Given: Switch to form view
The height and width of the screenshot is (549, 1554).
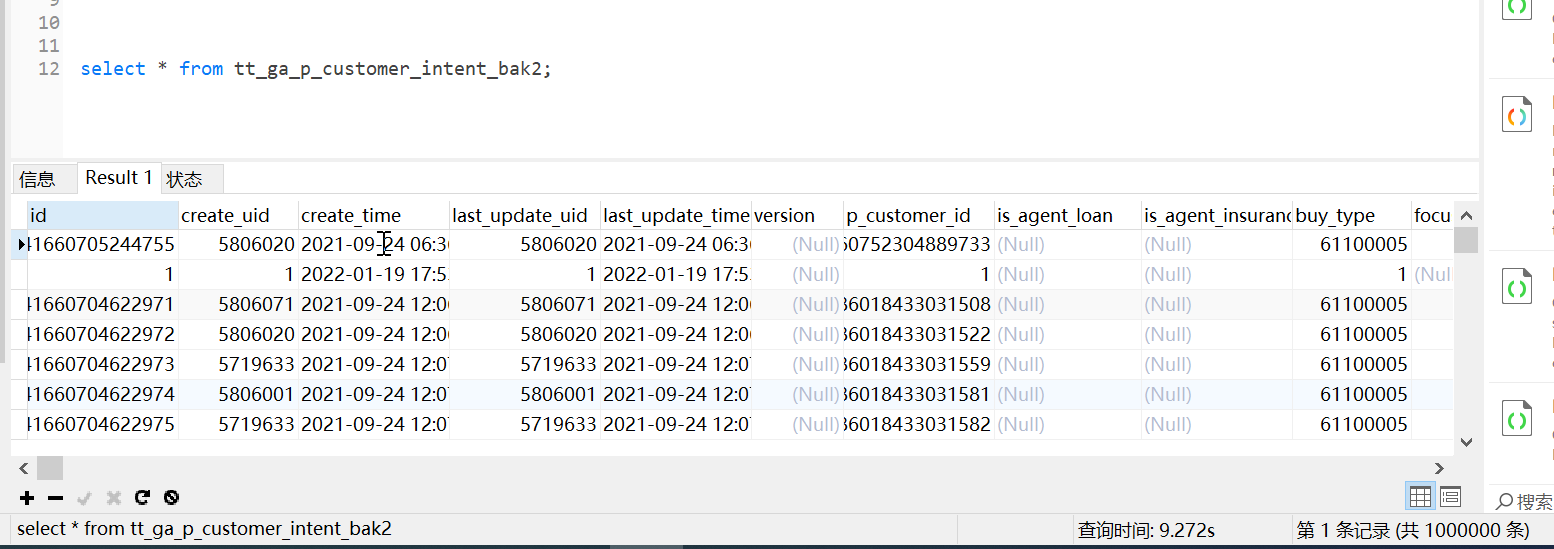Looking at the screenshot, I should [x=1450, y=496].
